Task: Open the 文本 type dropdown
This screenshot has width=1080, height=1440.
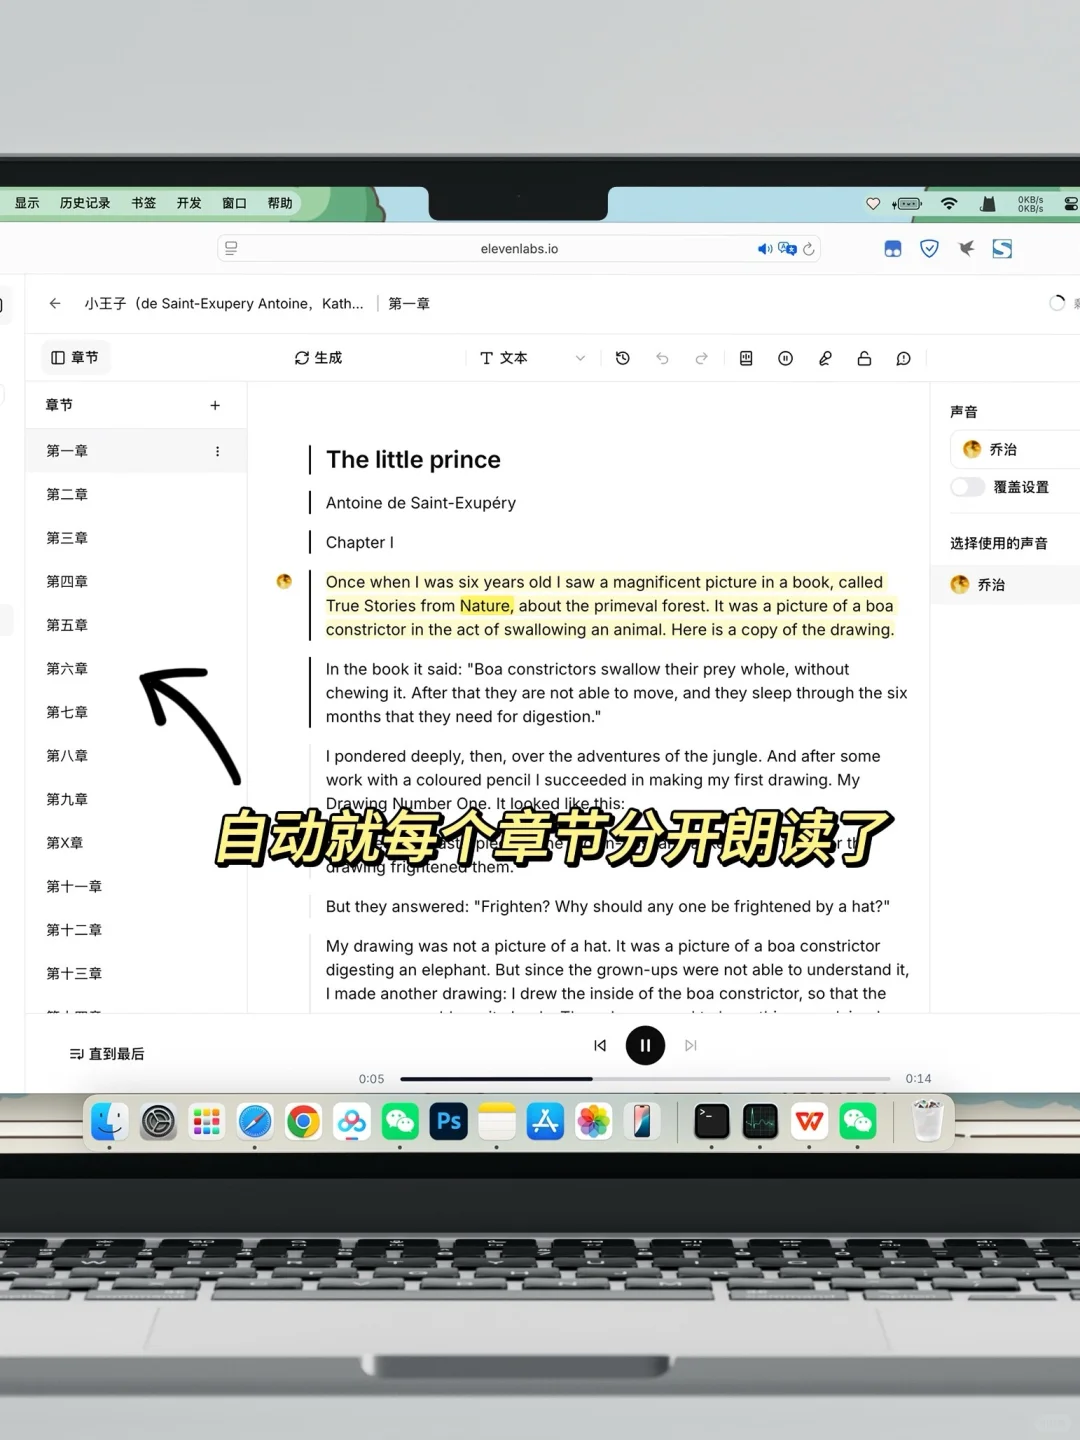Action: [x=532, y=358]
